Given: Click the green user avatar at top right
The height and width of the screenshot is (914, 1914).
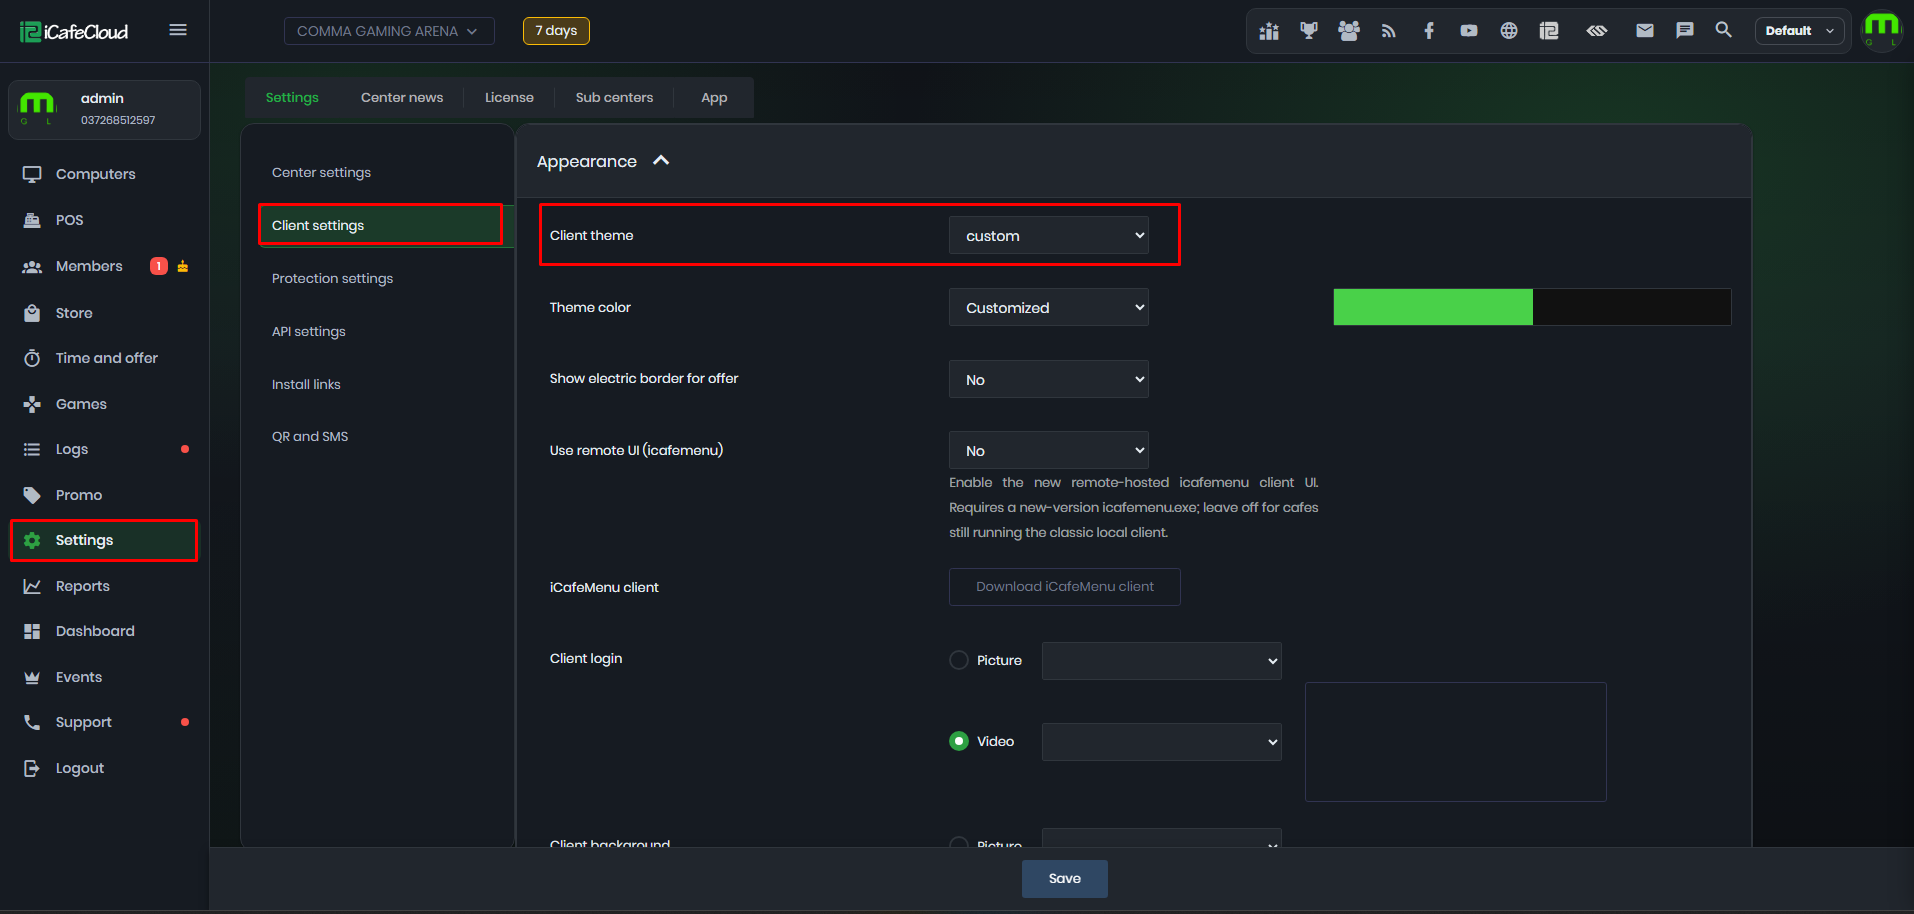Looking at the screenshot, I should click(x=1882, y=30).
